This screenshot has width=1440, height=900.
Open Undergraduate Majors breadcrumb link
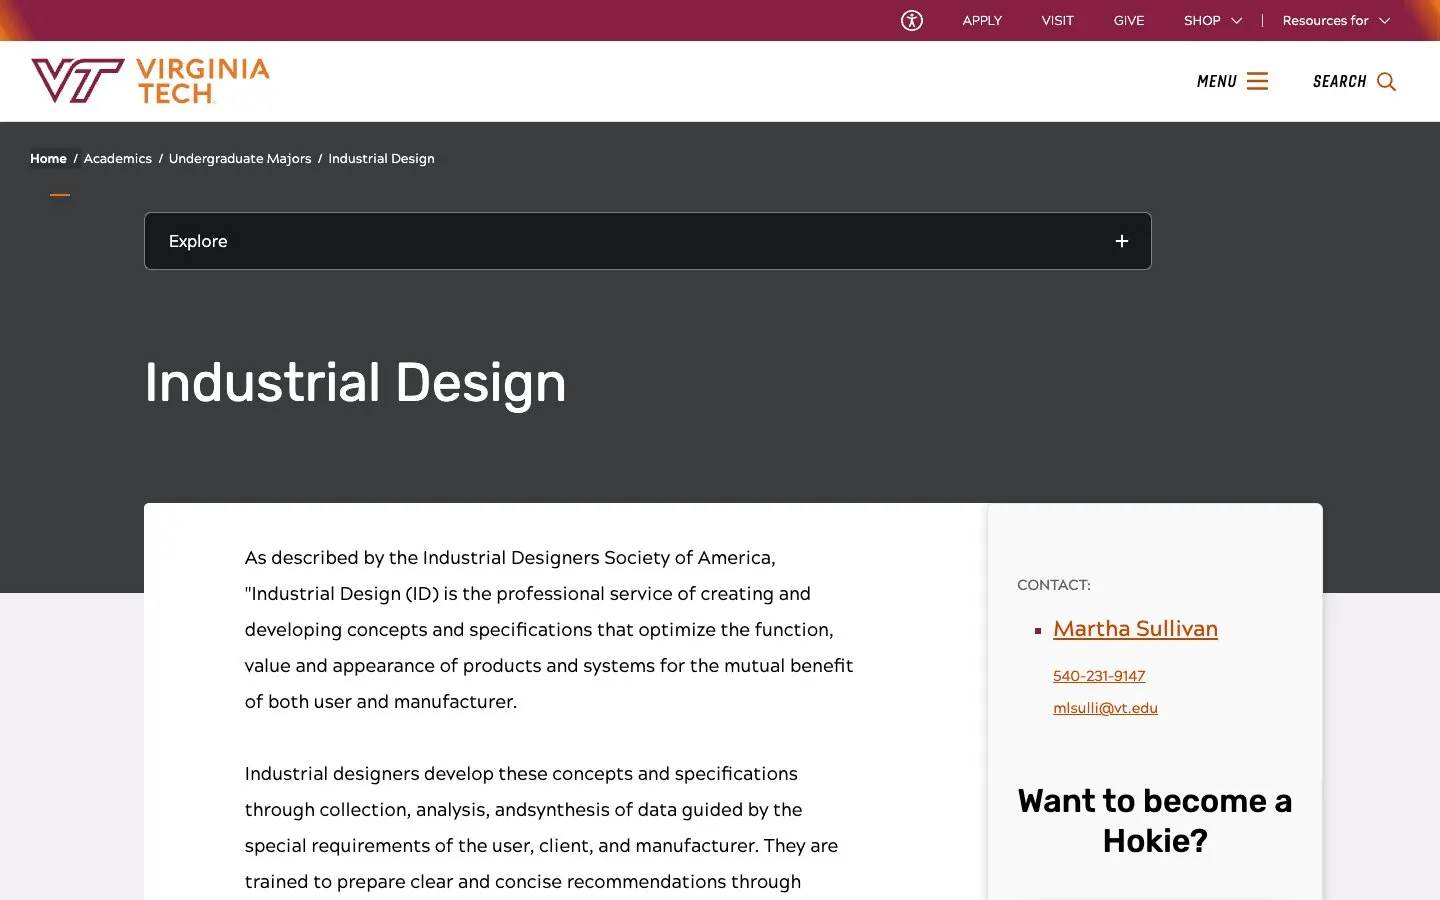pyautogui.click(x=240, y=158)
